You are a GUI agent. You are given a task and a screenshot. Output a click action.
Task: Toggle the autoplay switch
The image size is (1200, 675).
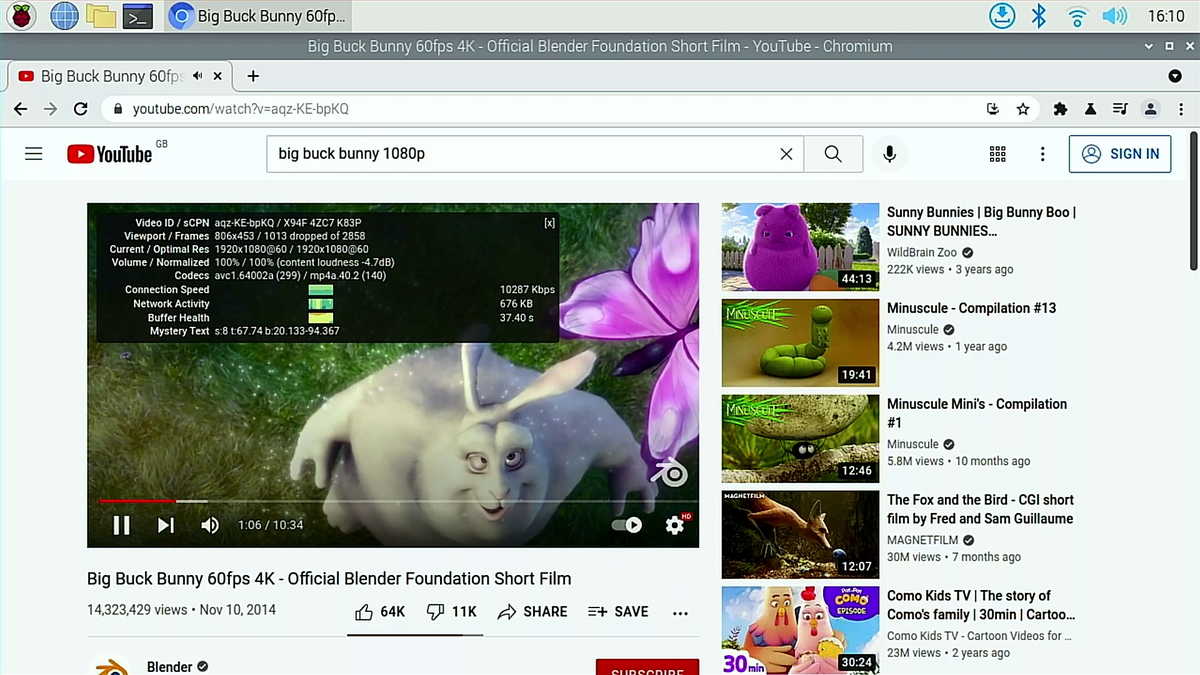click(x=627, y=525)
